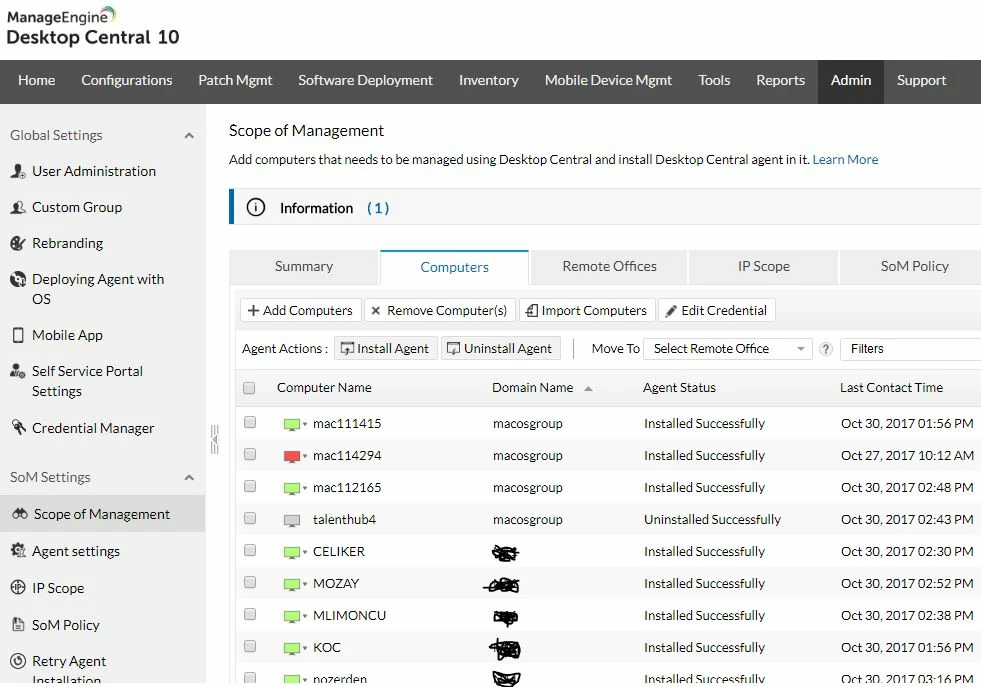981x687 pixels.
Task: Open the Software Deployment menu
Action: [365, 81]
